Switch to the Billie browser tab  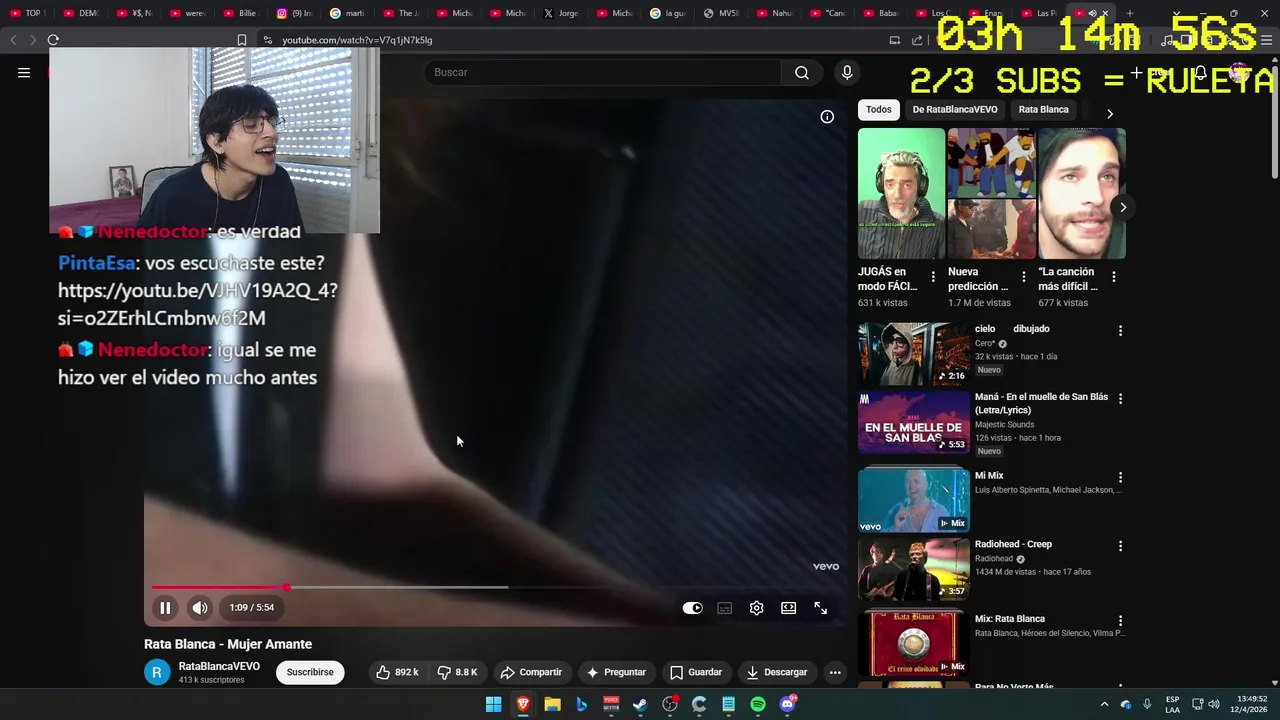pyautogui.click(x=239, y=13)
